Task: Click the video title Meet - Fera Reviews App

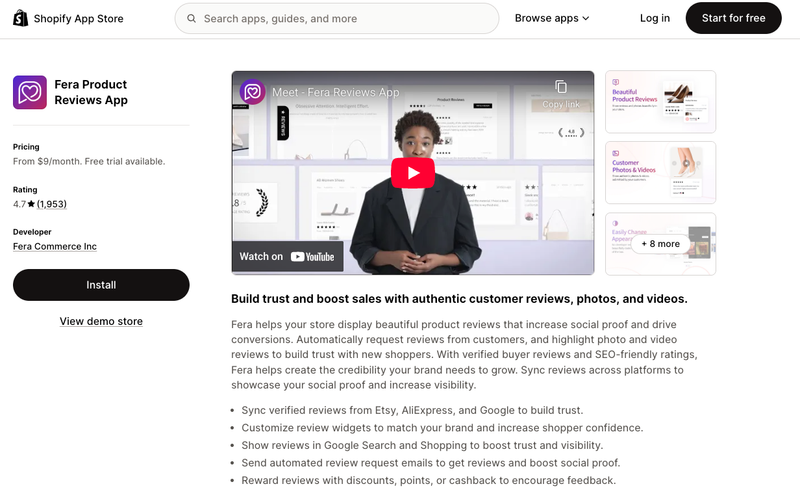Action: pyautogui.click(x=336, y=92)
